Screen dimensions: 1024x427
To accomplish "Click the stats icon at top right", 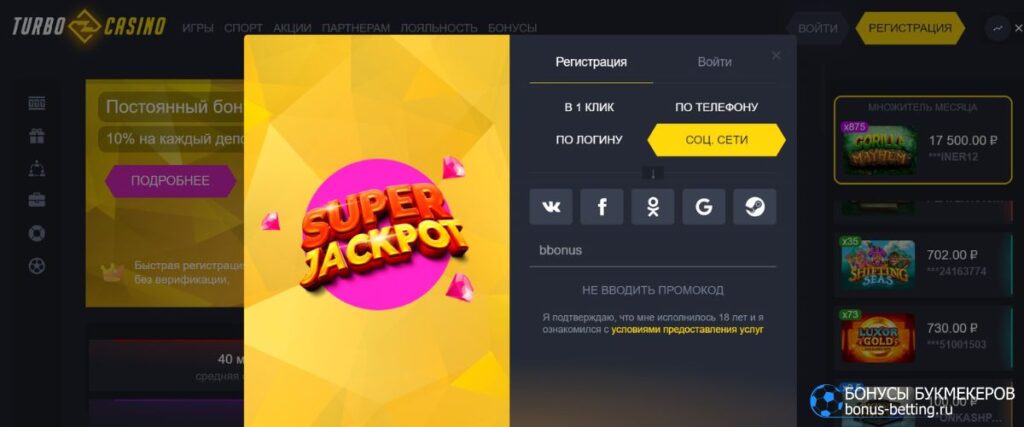I will point(997,28).
